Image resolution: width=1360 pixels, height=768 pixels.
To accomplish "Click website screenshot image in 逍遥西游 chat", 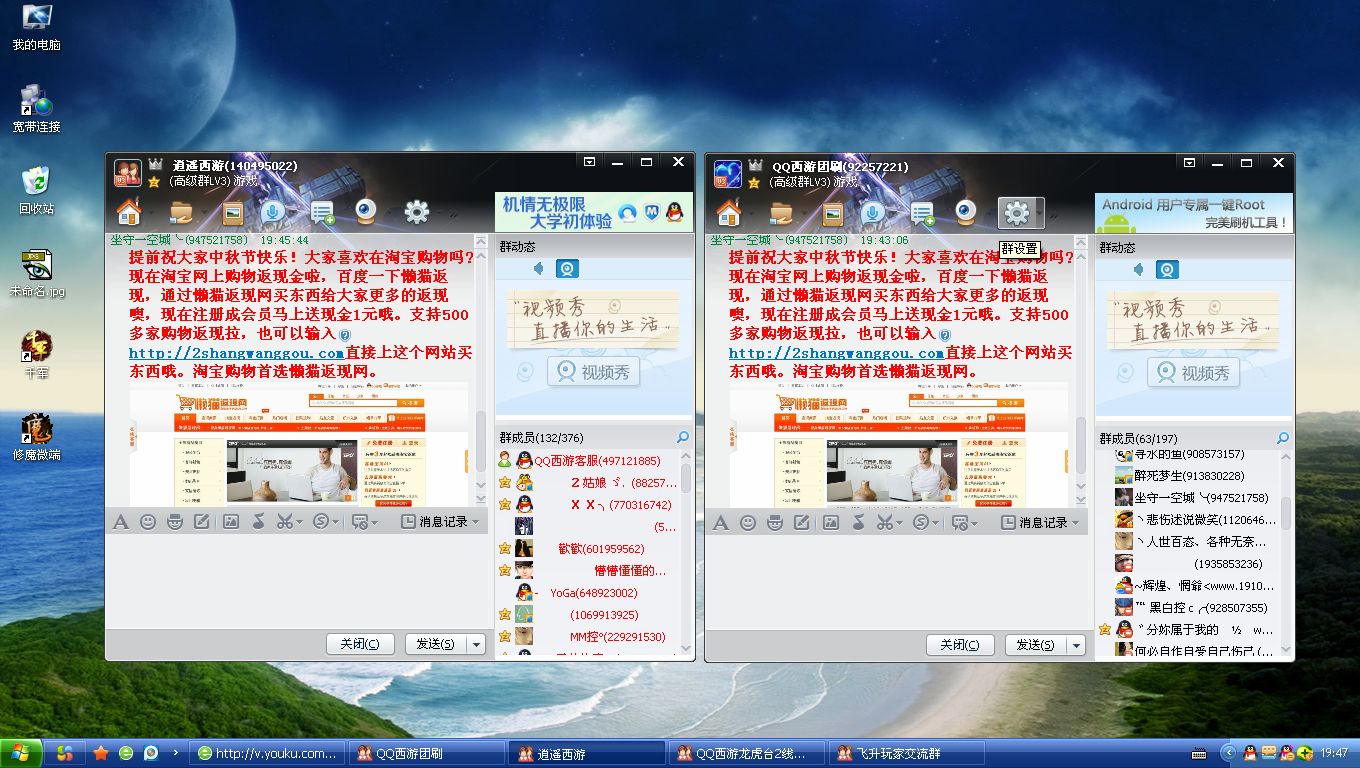I will click(299, 445).
